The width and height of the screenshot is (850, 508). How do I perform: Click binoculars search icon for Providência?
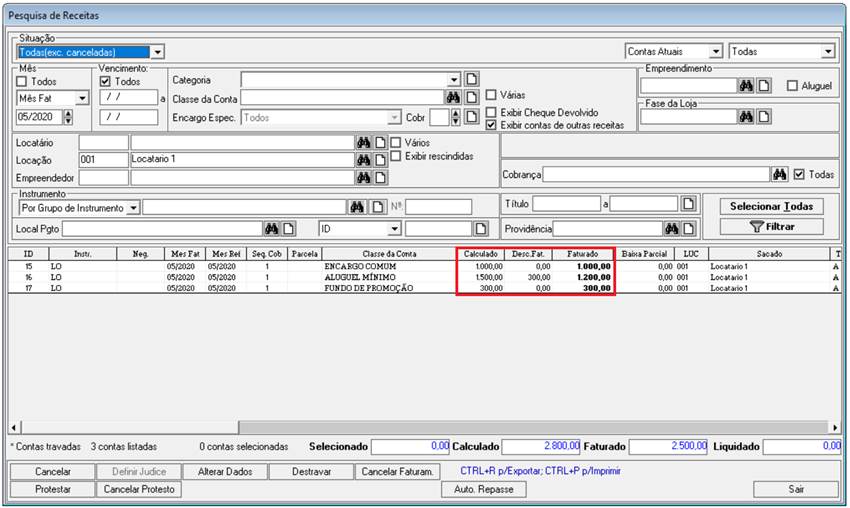pyautogui.click(x=672, y=229)
